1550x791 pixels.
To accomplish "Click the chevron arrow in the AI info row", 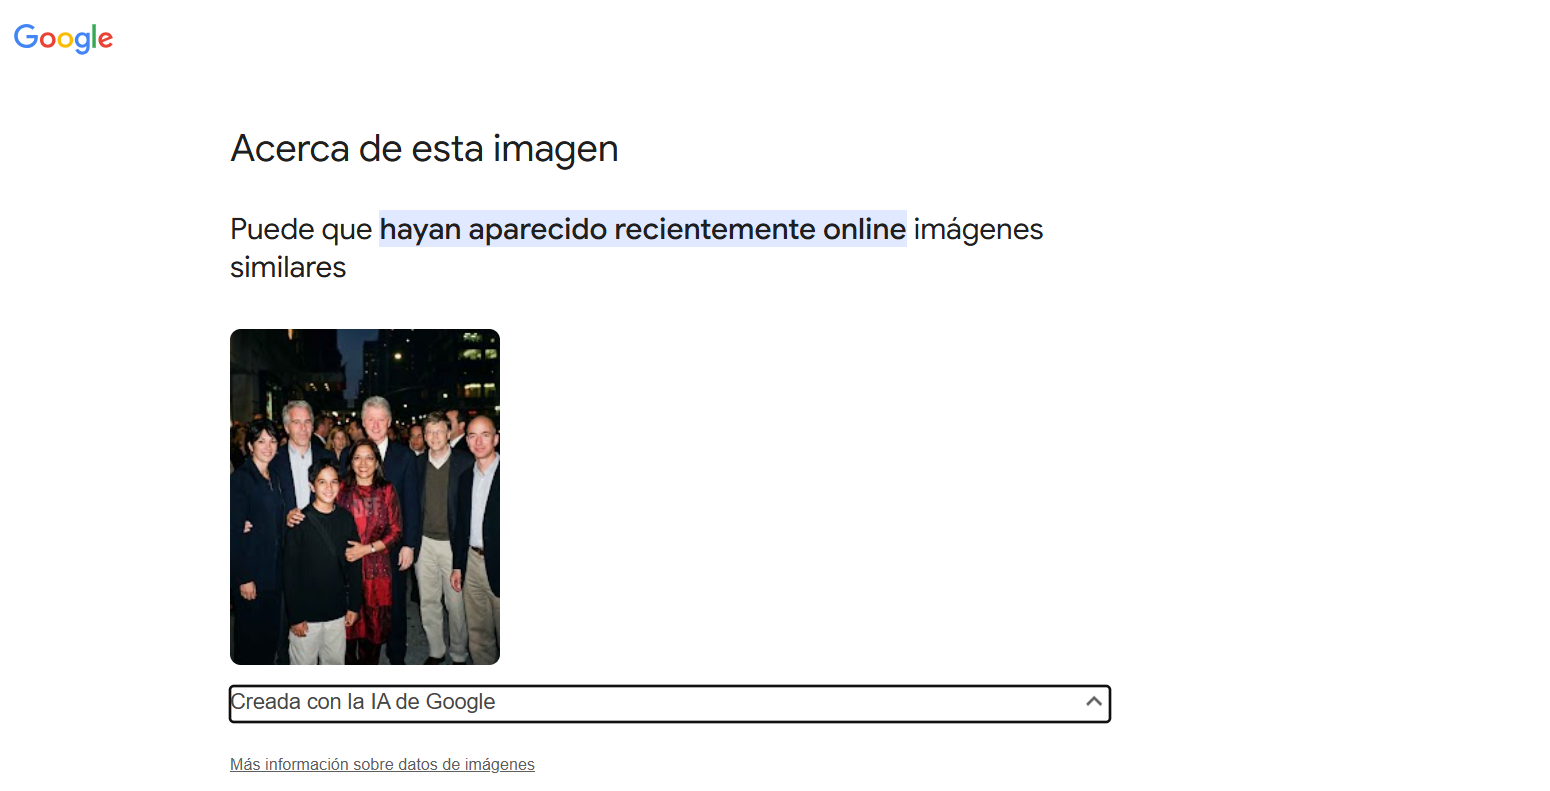I will tap(1094, 702).
